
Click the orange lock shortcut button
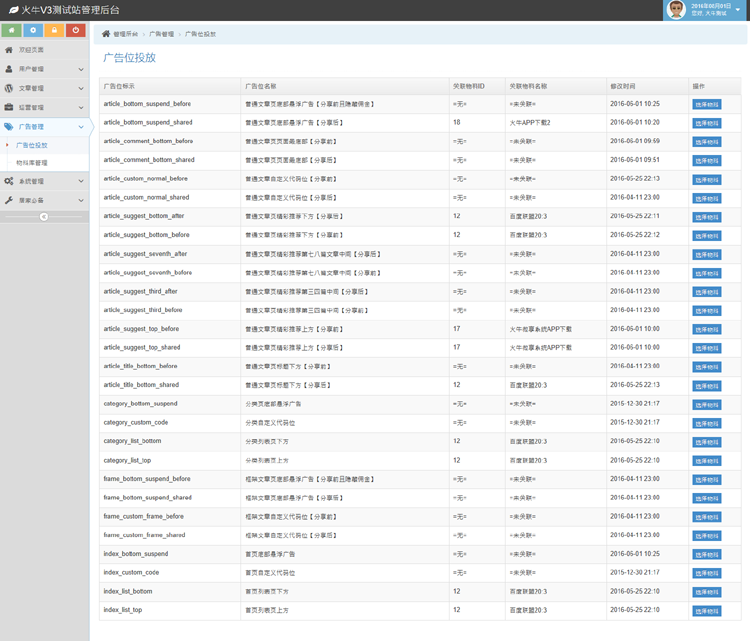(55, 31)
